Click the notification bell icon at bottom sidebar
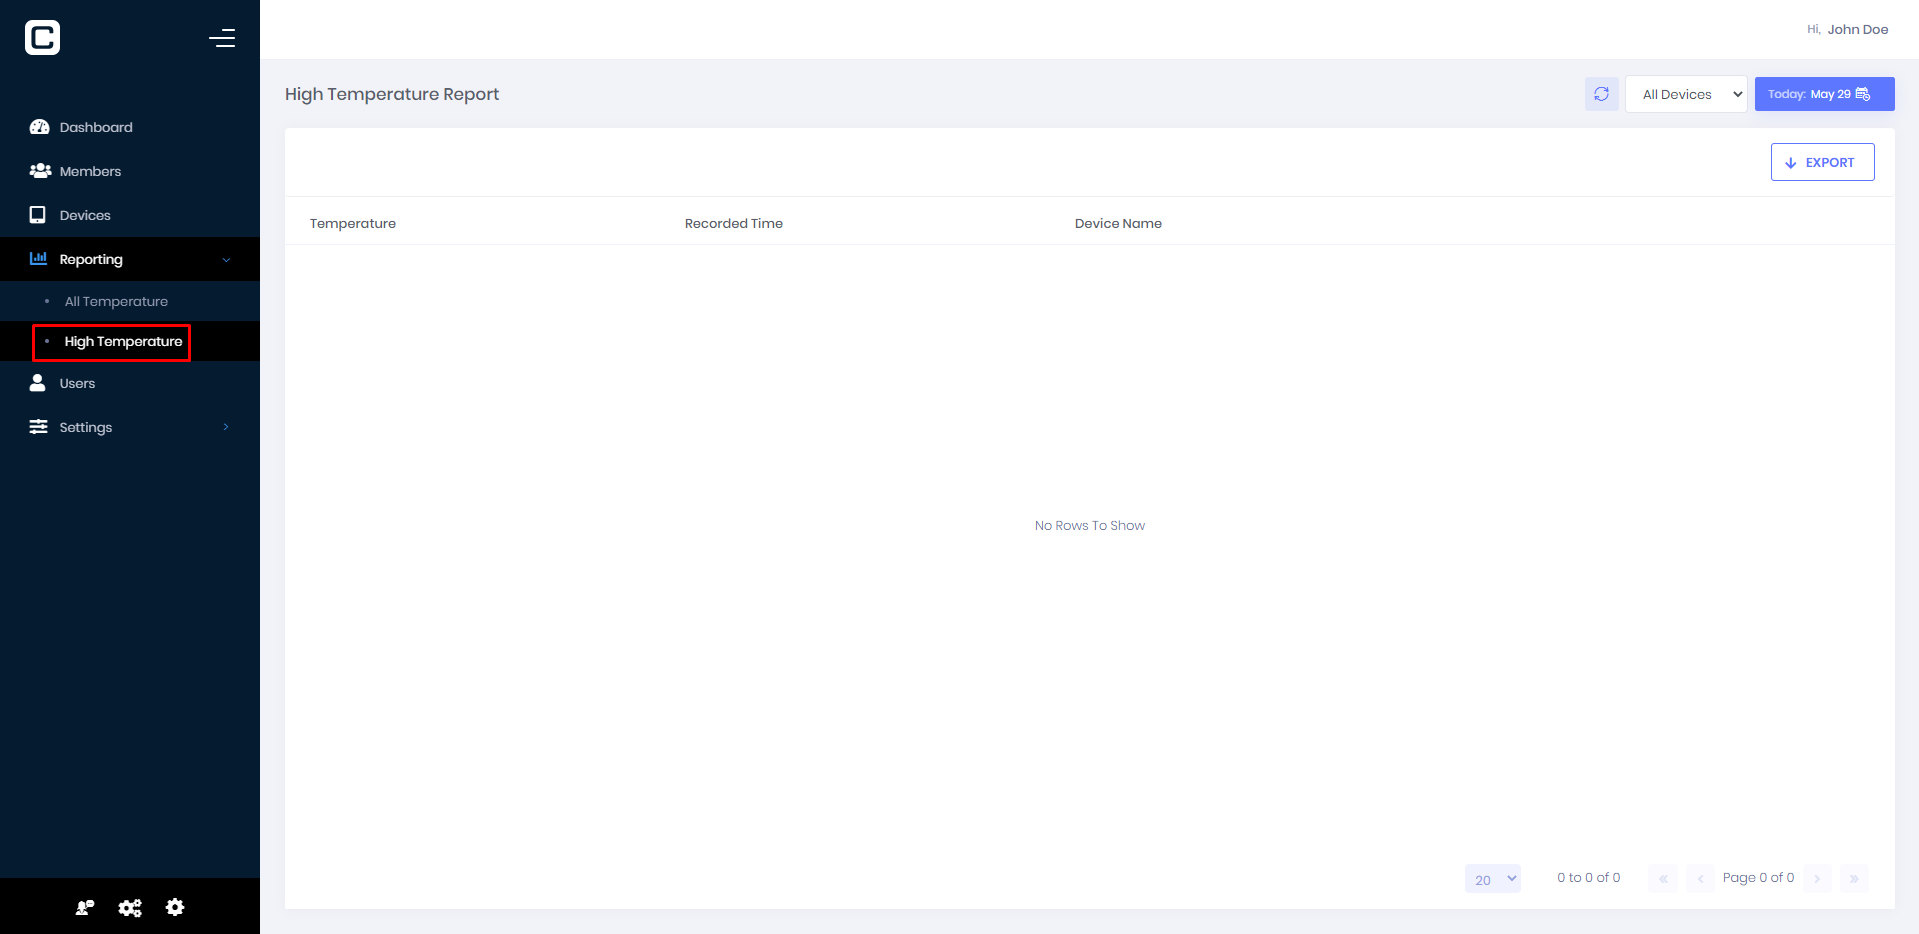 (84, 907)
